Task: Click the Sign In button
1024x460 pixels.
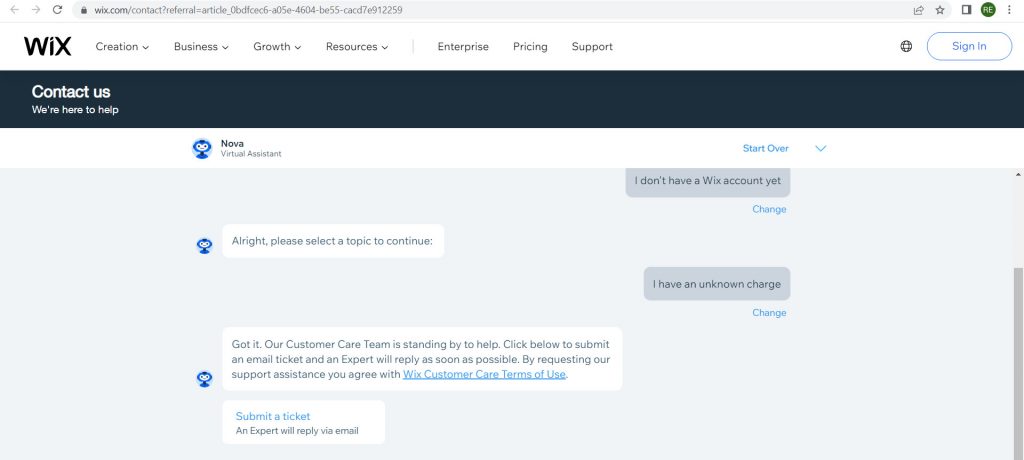Action: click(x=968, y=46)
